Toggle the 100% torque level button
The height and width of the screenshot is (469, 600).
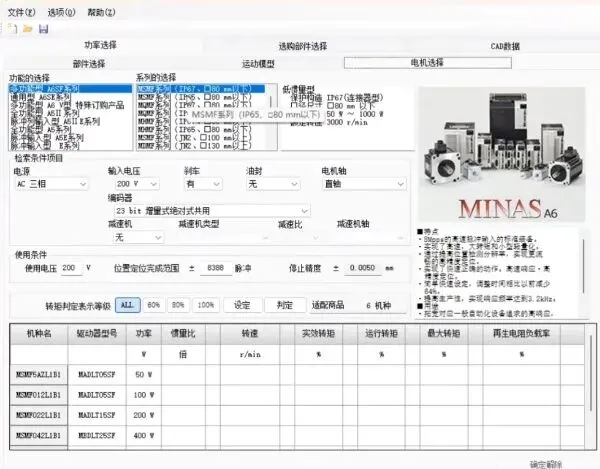click(206, 305)
